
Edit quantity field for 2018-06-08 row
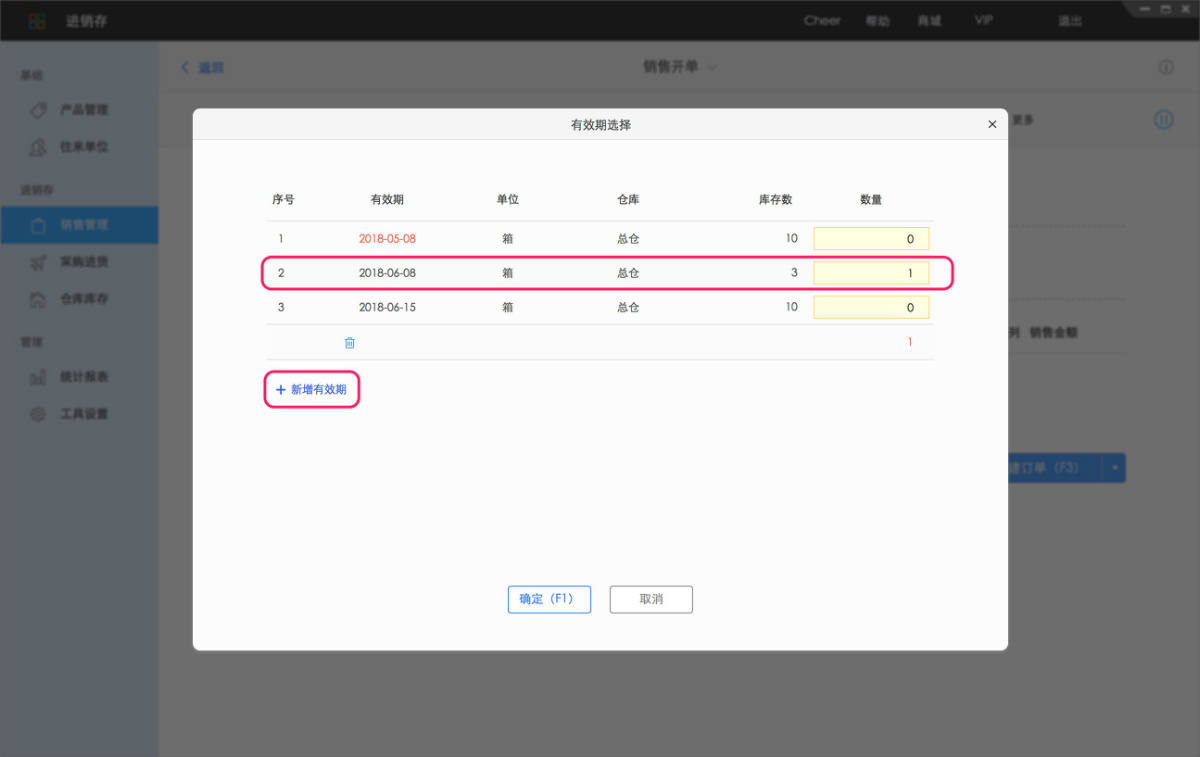click(871, 273)
